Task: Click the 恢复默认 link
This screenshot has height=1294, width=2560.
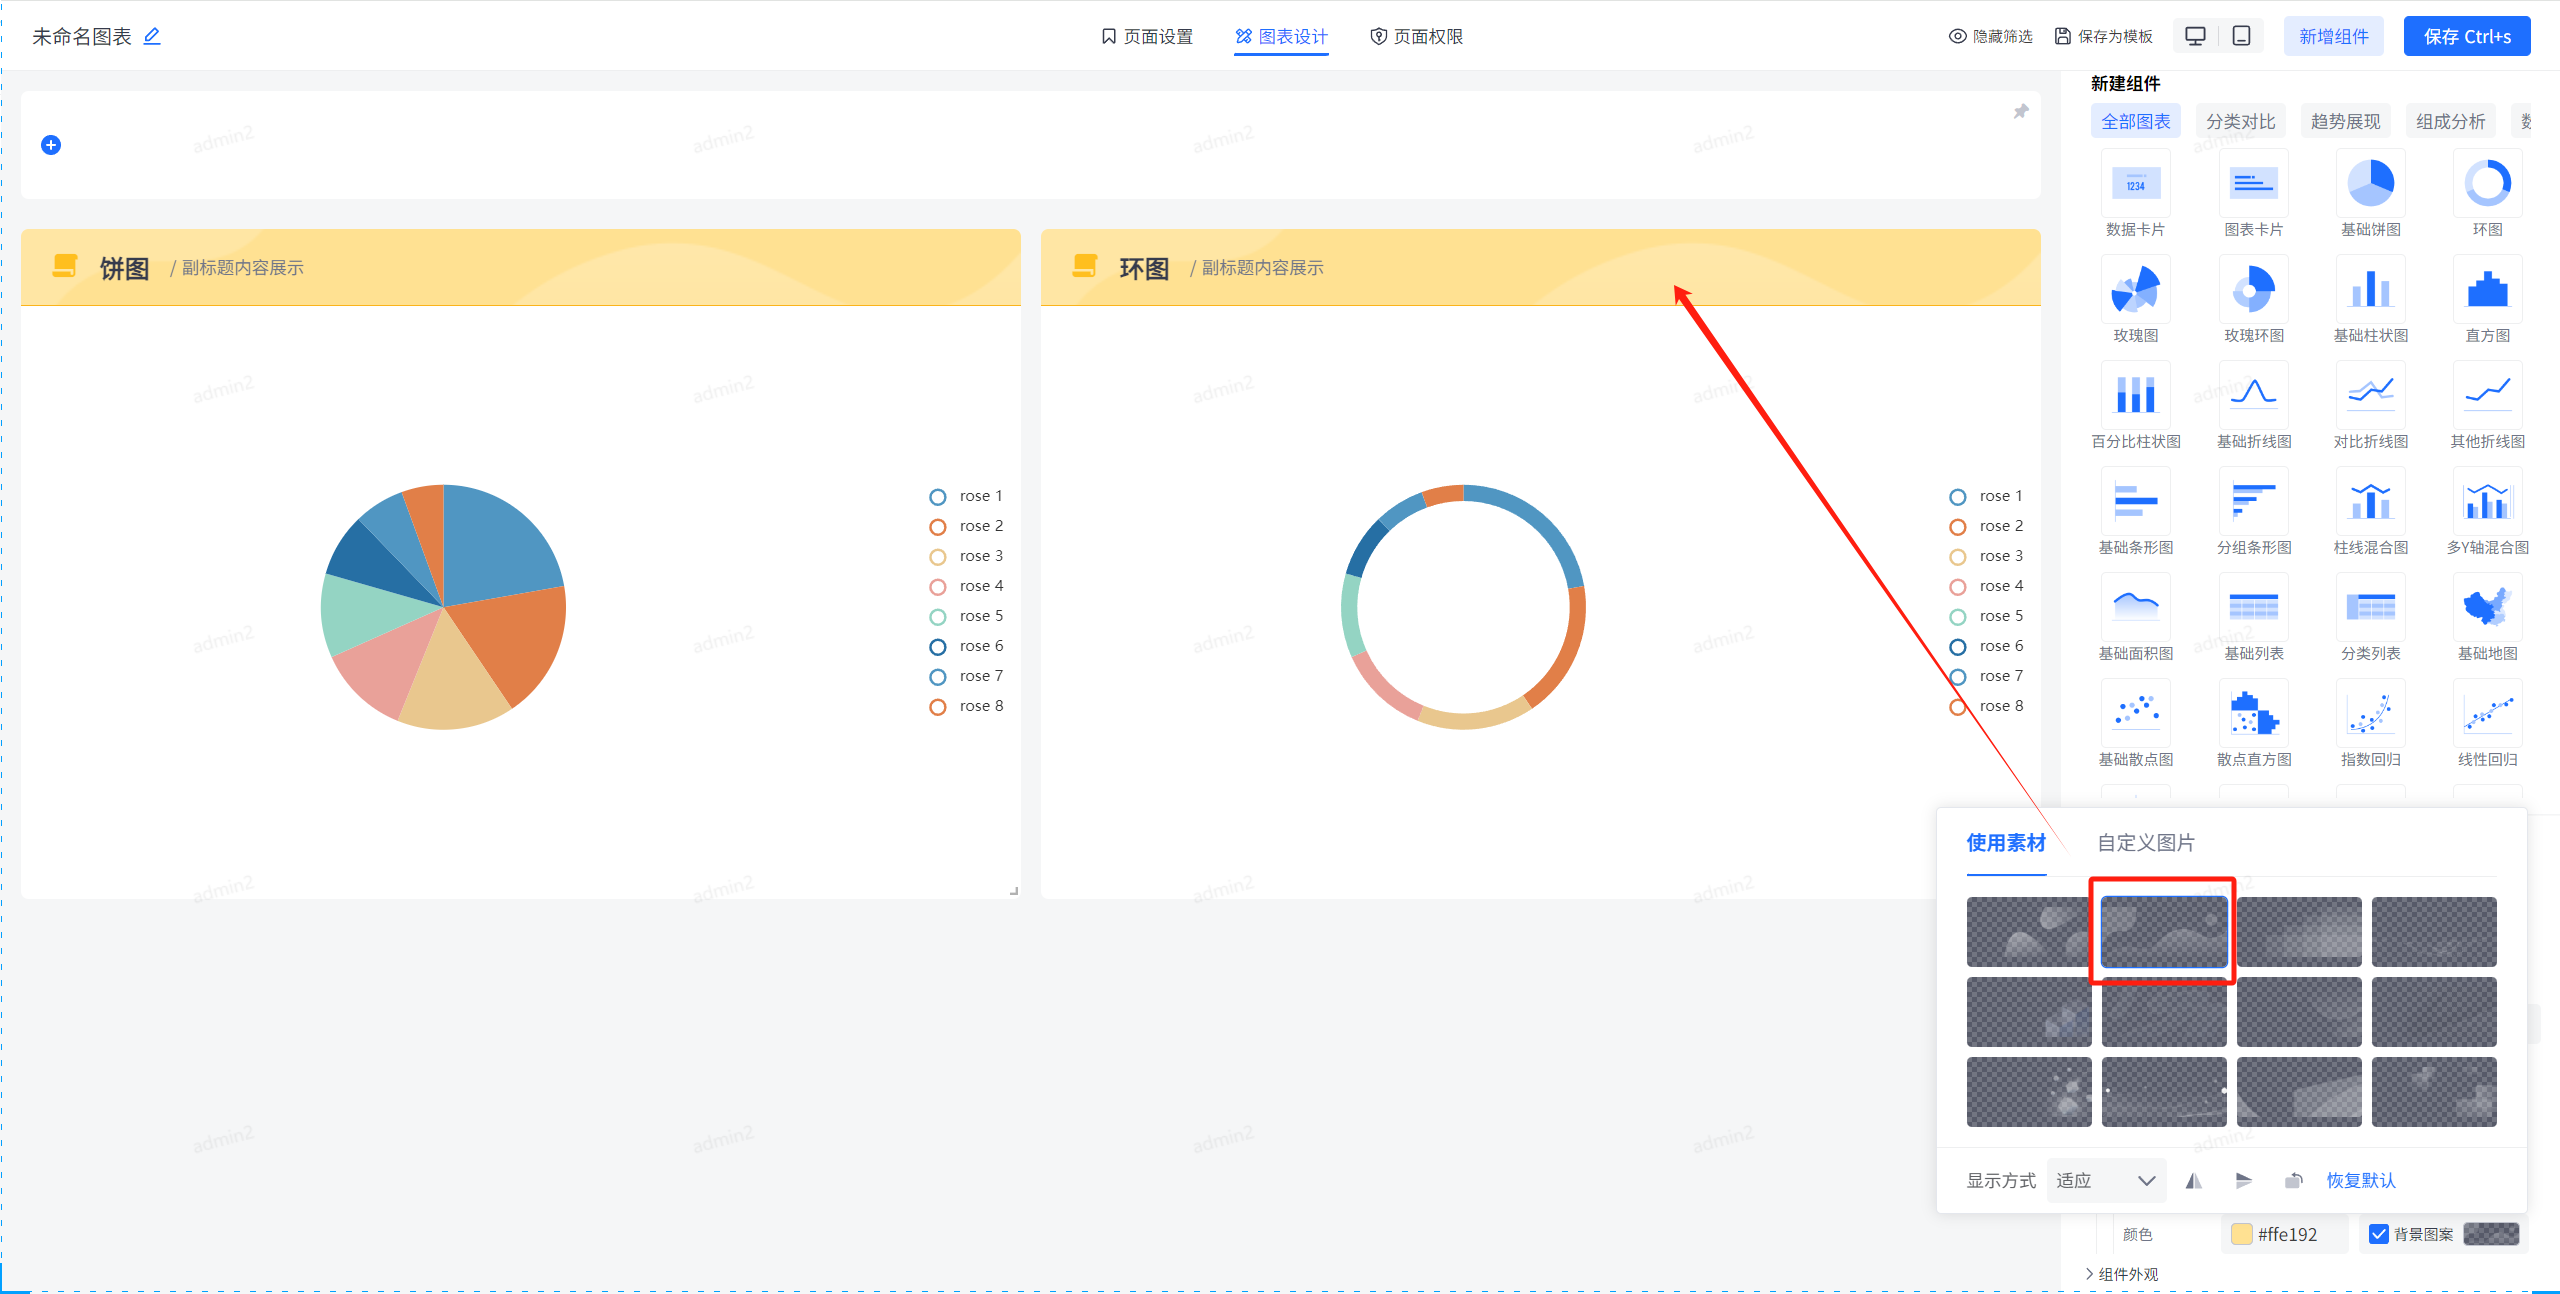Action: coord(2361,1181)
